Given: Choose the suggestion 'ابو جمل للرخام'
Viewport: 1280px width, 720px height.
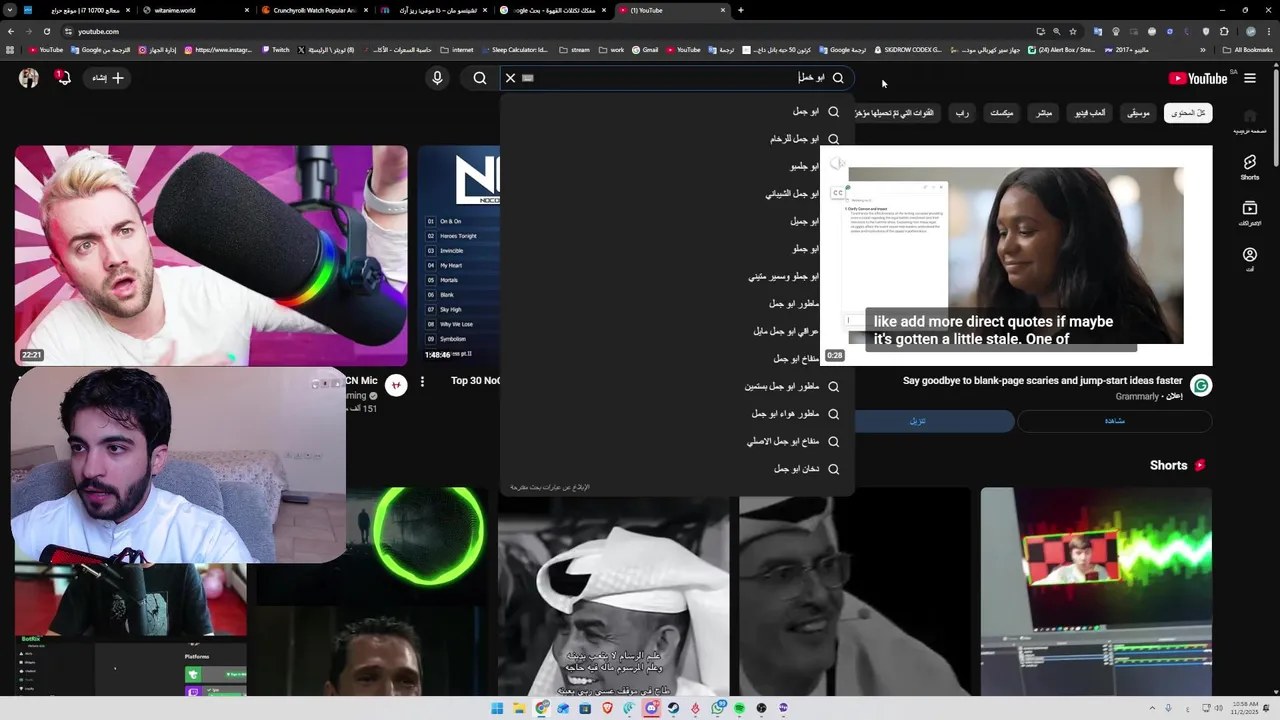Looking at the screenshot, I should [x=677, y=139].
